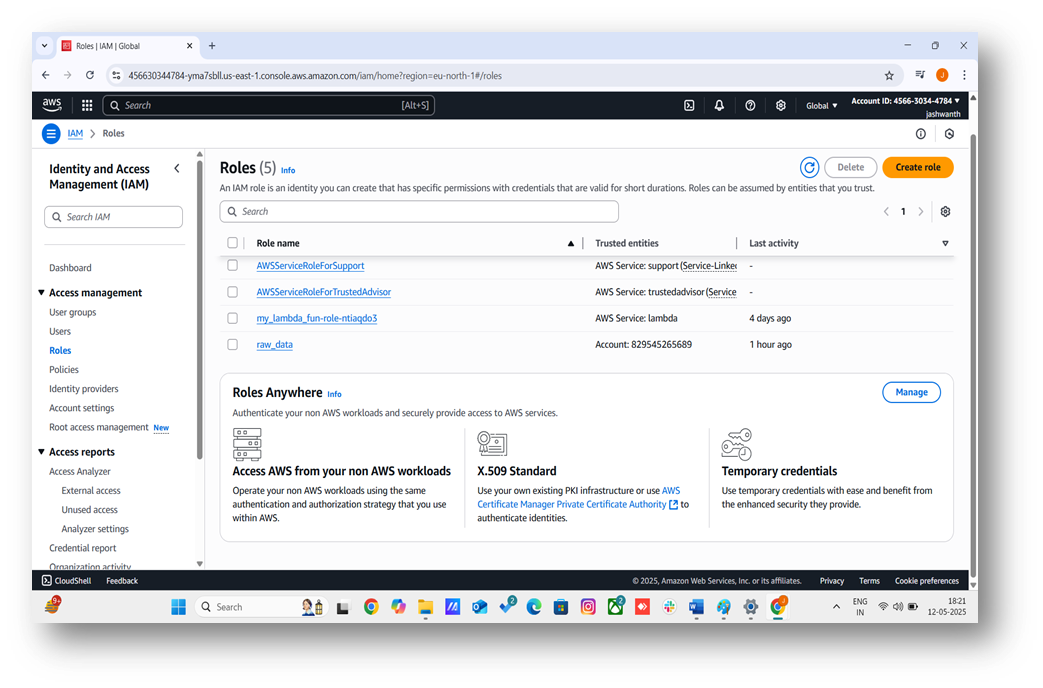Sort by Last activity column arrow
The image size is (1043, 688).
pos(945,244)
